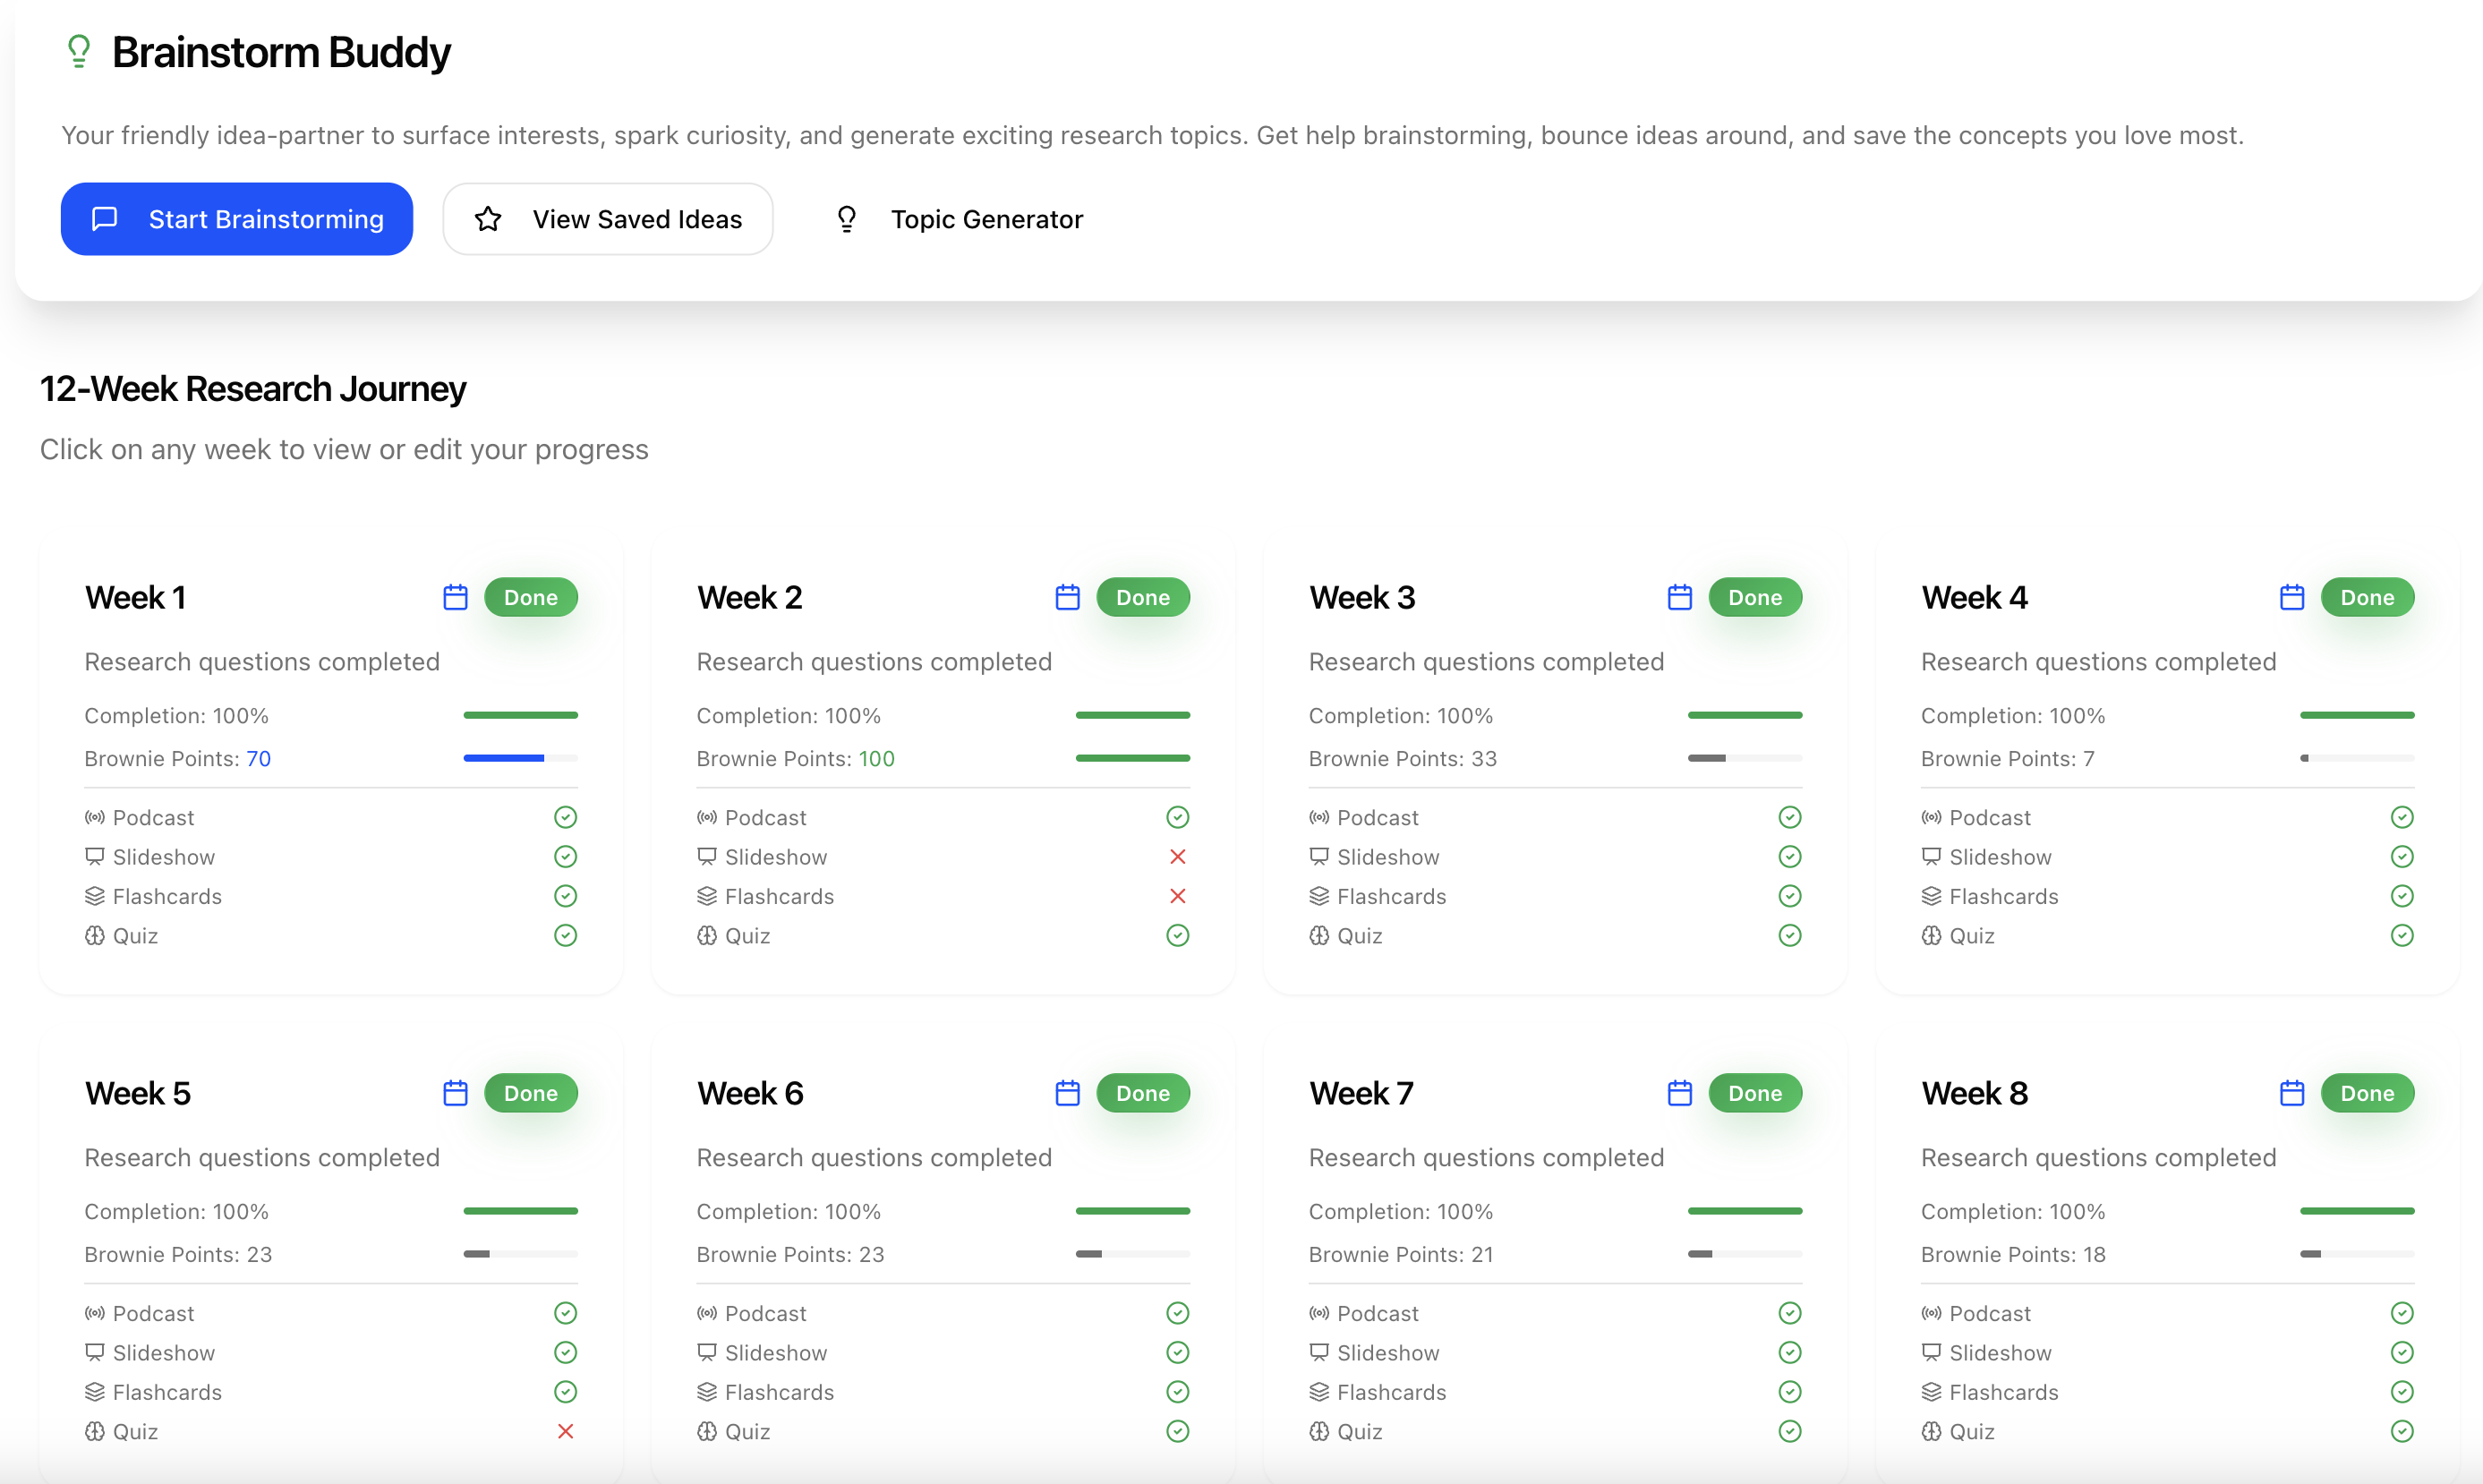Toggle the Week 2 Flashcards red X status
Image resolution: width=2483 pixels, height=1484 pixels.
coord(1177,896)
